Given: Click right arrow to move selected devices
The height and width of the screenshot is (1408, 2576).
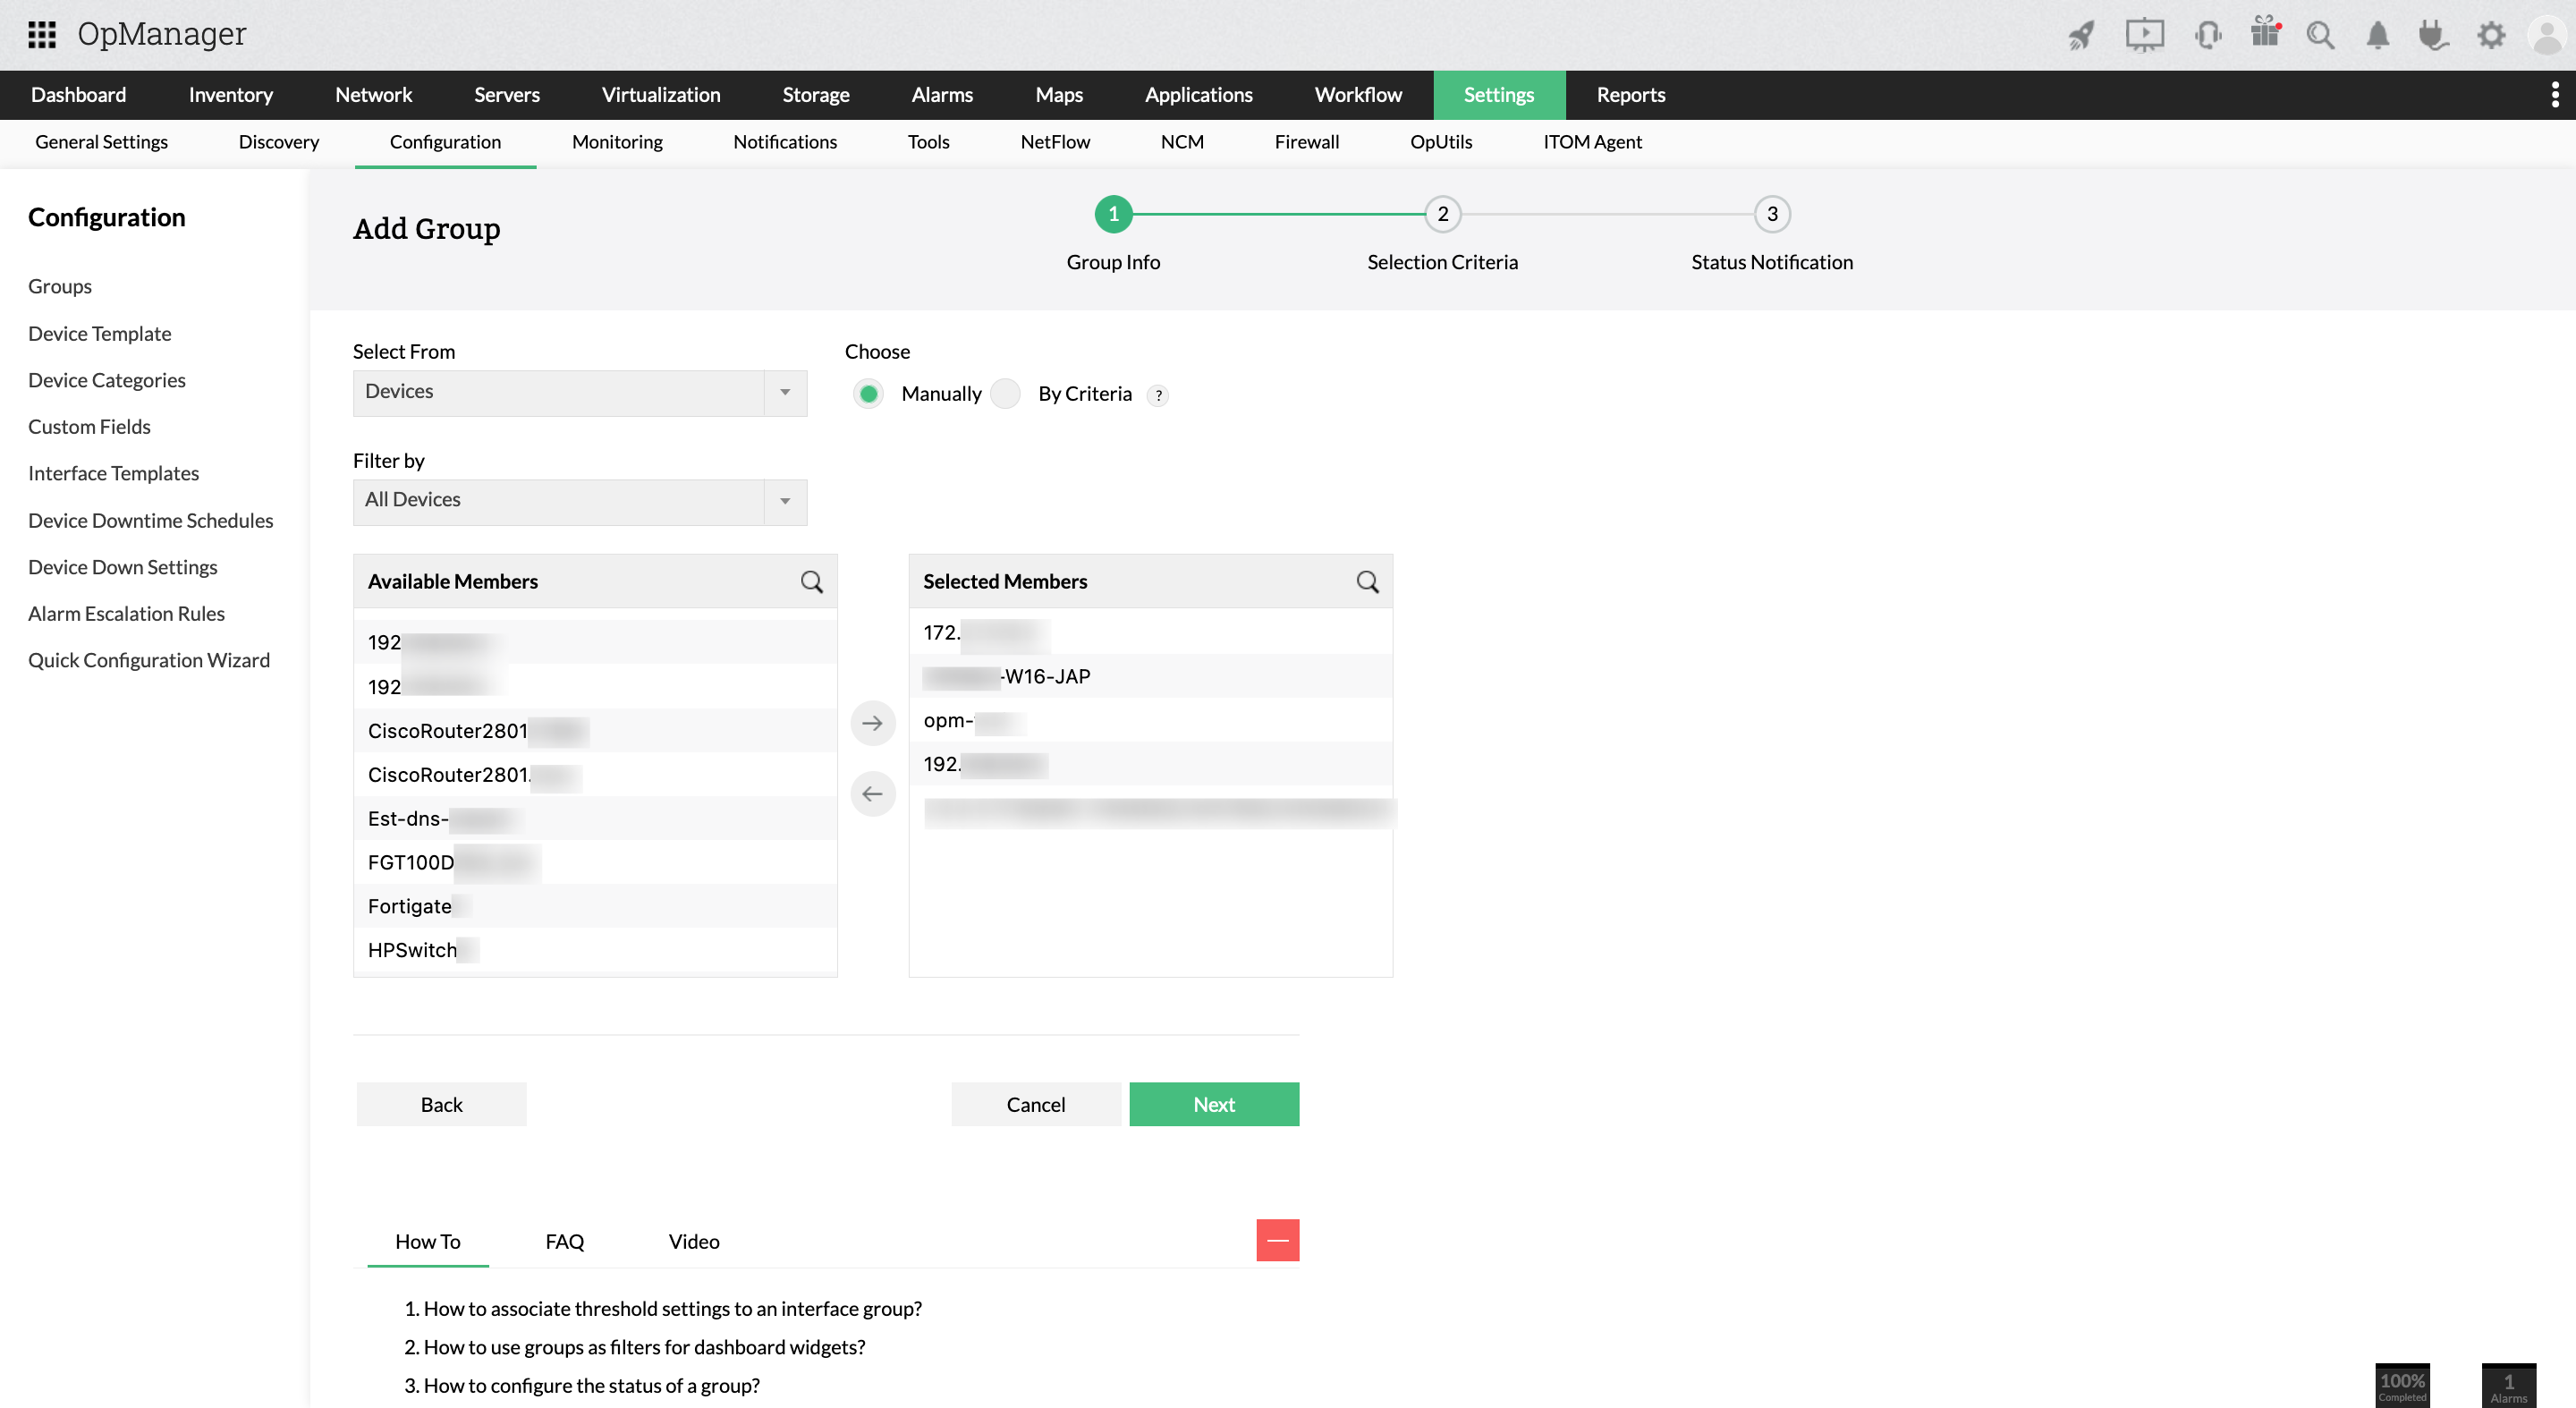Looking at the screenshot, I should tap(872, 722).
